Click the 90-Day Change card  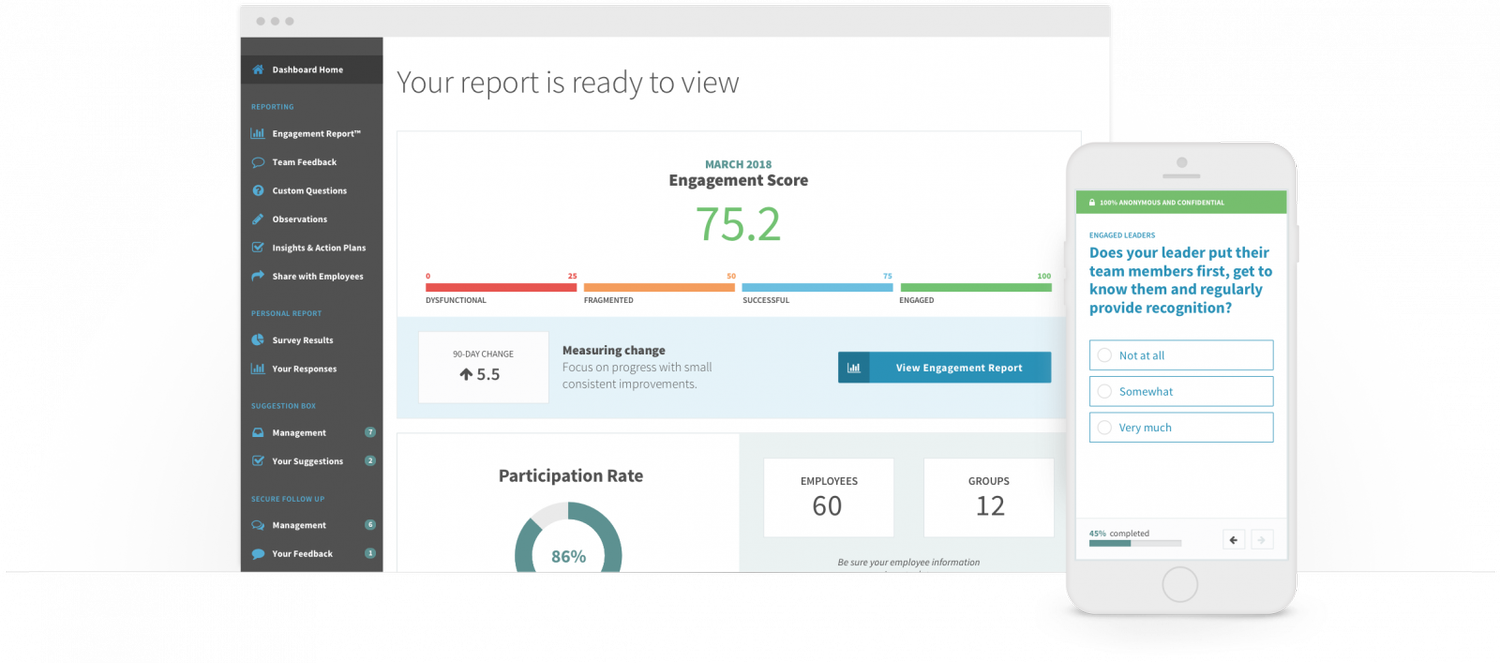pos(483,367)
